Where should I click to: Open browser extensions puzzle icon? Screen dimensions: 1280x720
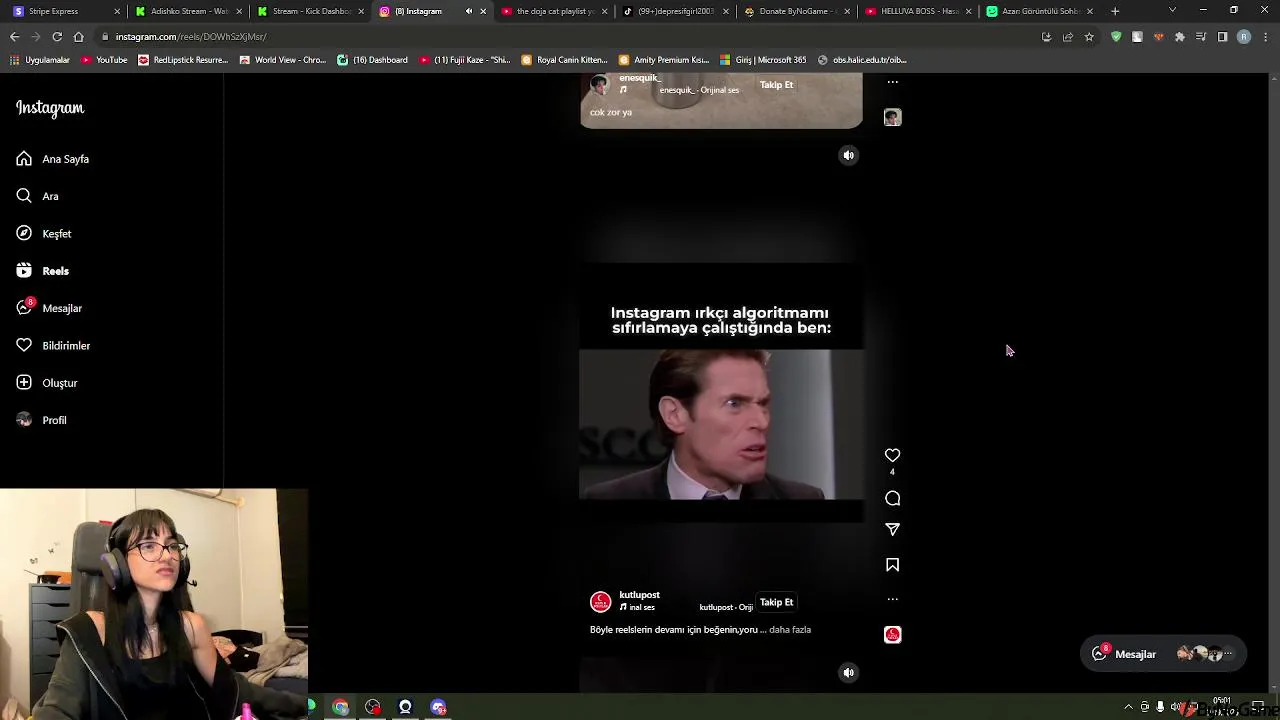tap(1180, 37)
